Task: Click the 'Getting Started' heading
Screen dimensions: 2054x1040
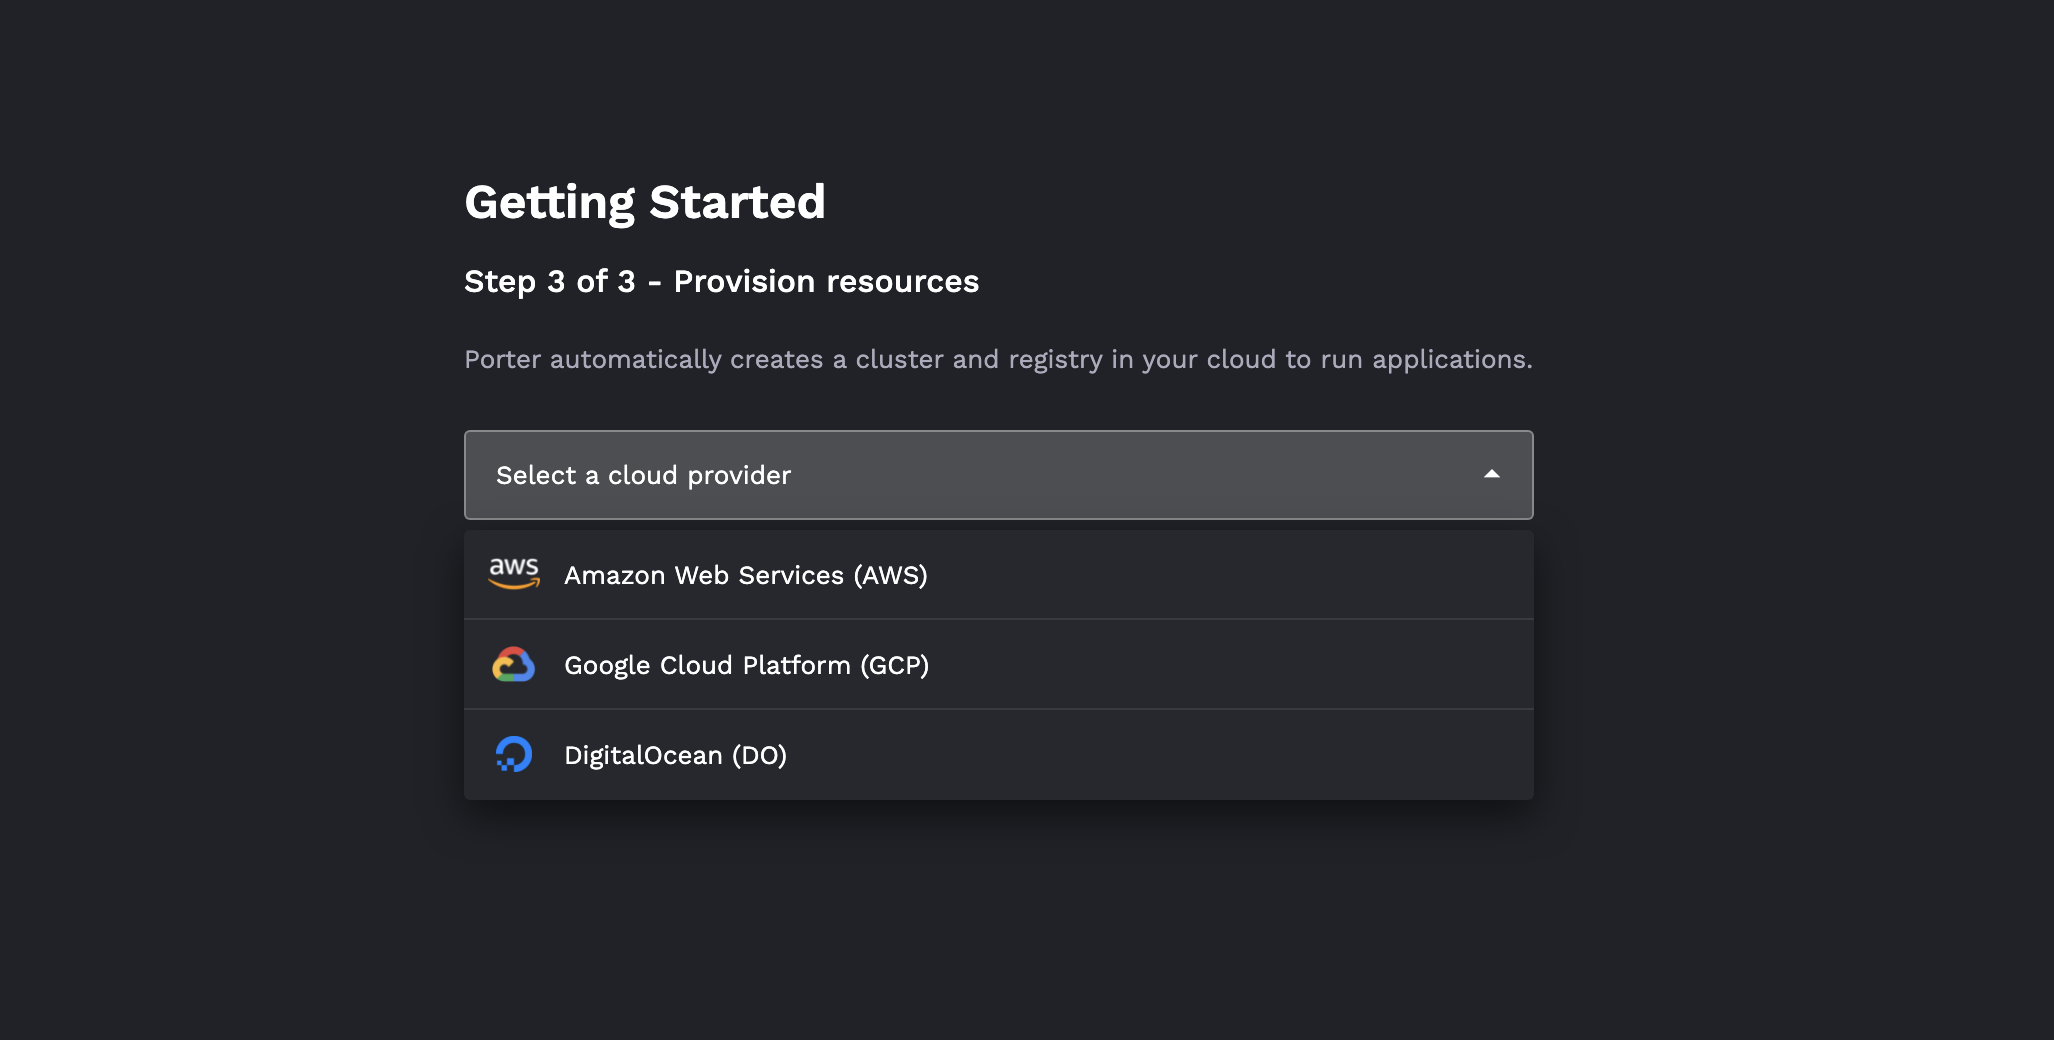Action: (x=645, y=203)
